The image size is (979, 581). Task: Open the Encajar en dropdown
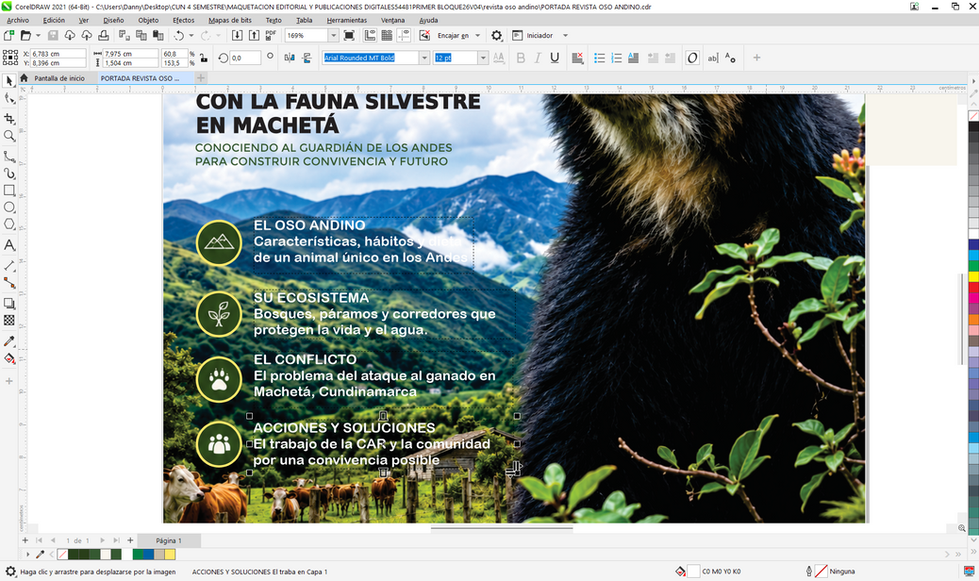pos(478,36)
